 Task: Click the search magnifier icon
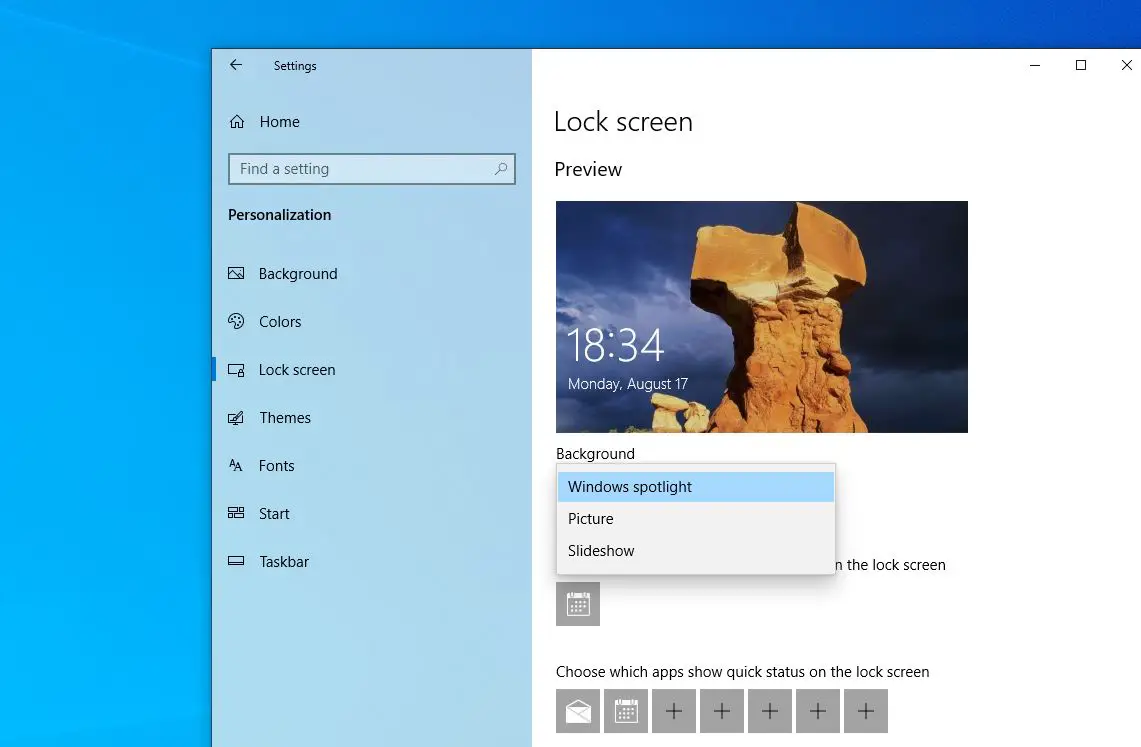(501, 169)
